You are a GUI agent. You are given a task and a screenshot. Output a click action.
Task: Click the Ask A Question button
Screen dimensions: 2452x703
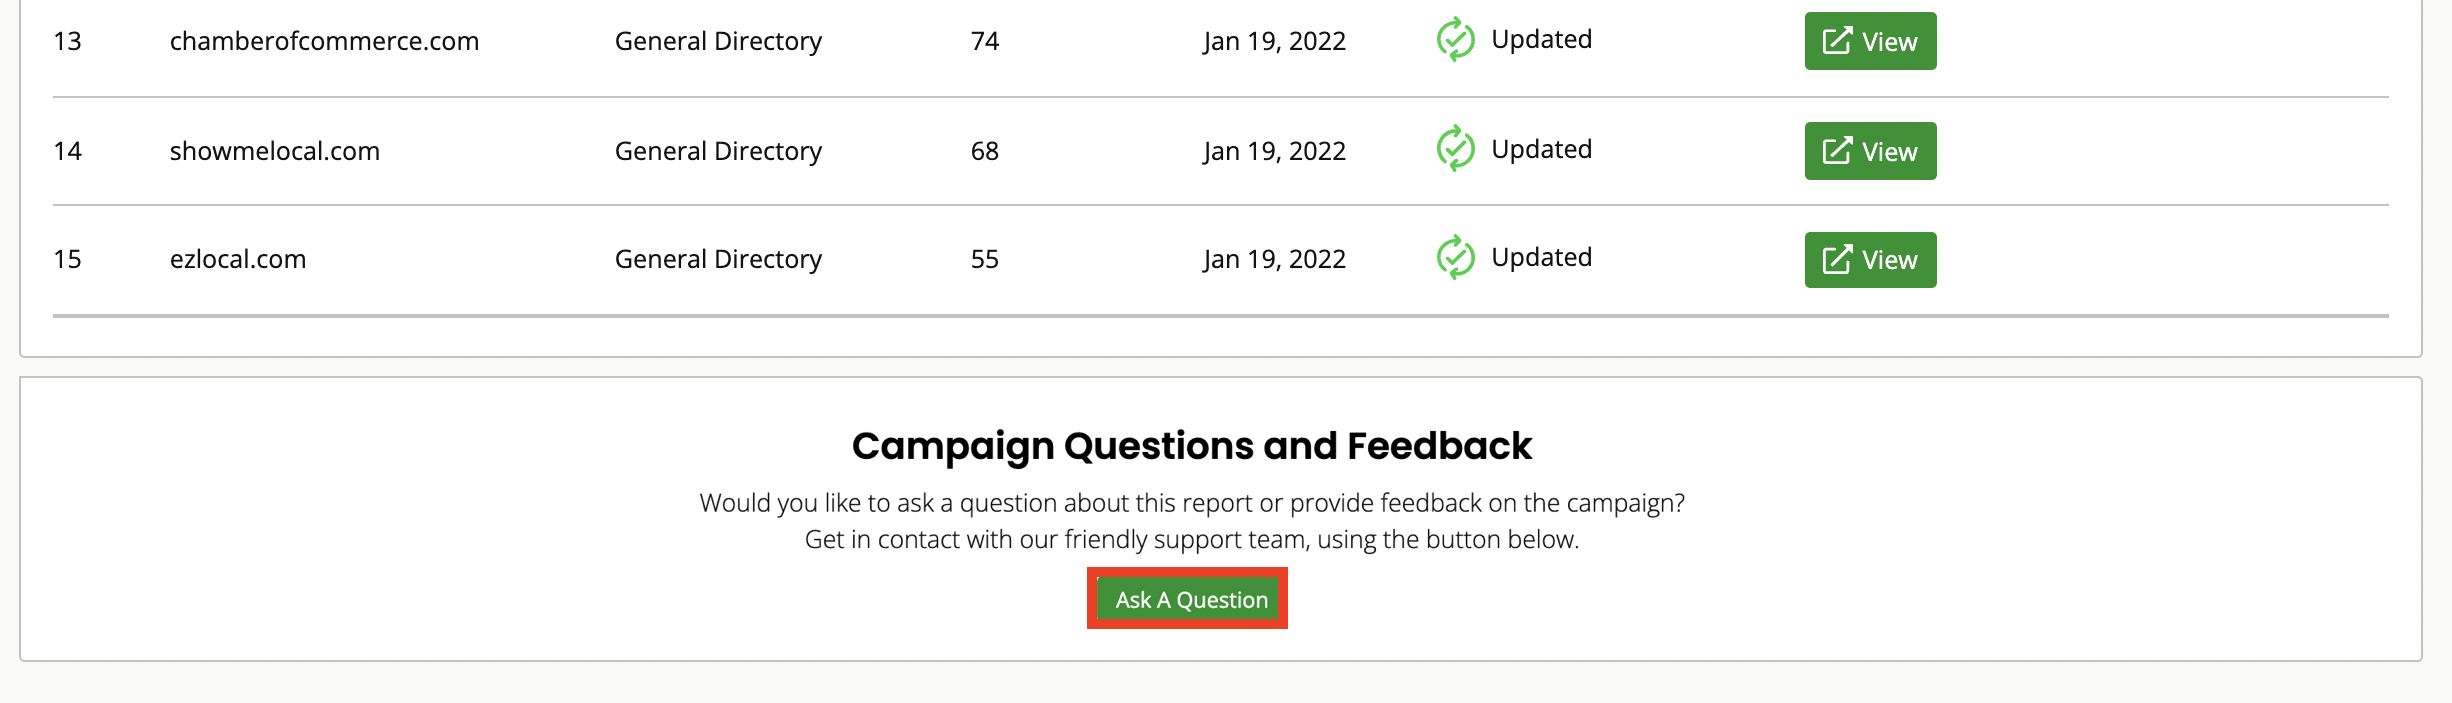pos(1186,598)
